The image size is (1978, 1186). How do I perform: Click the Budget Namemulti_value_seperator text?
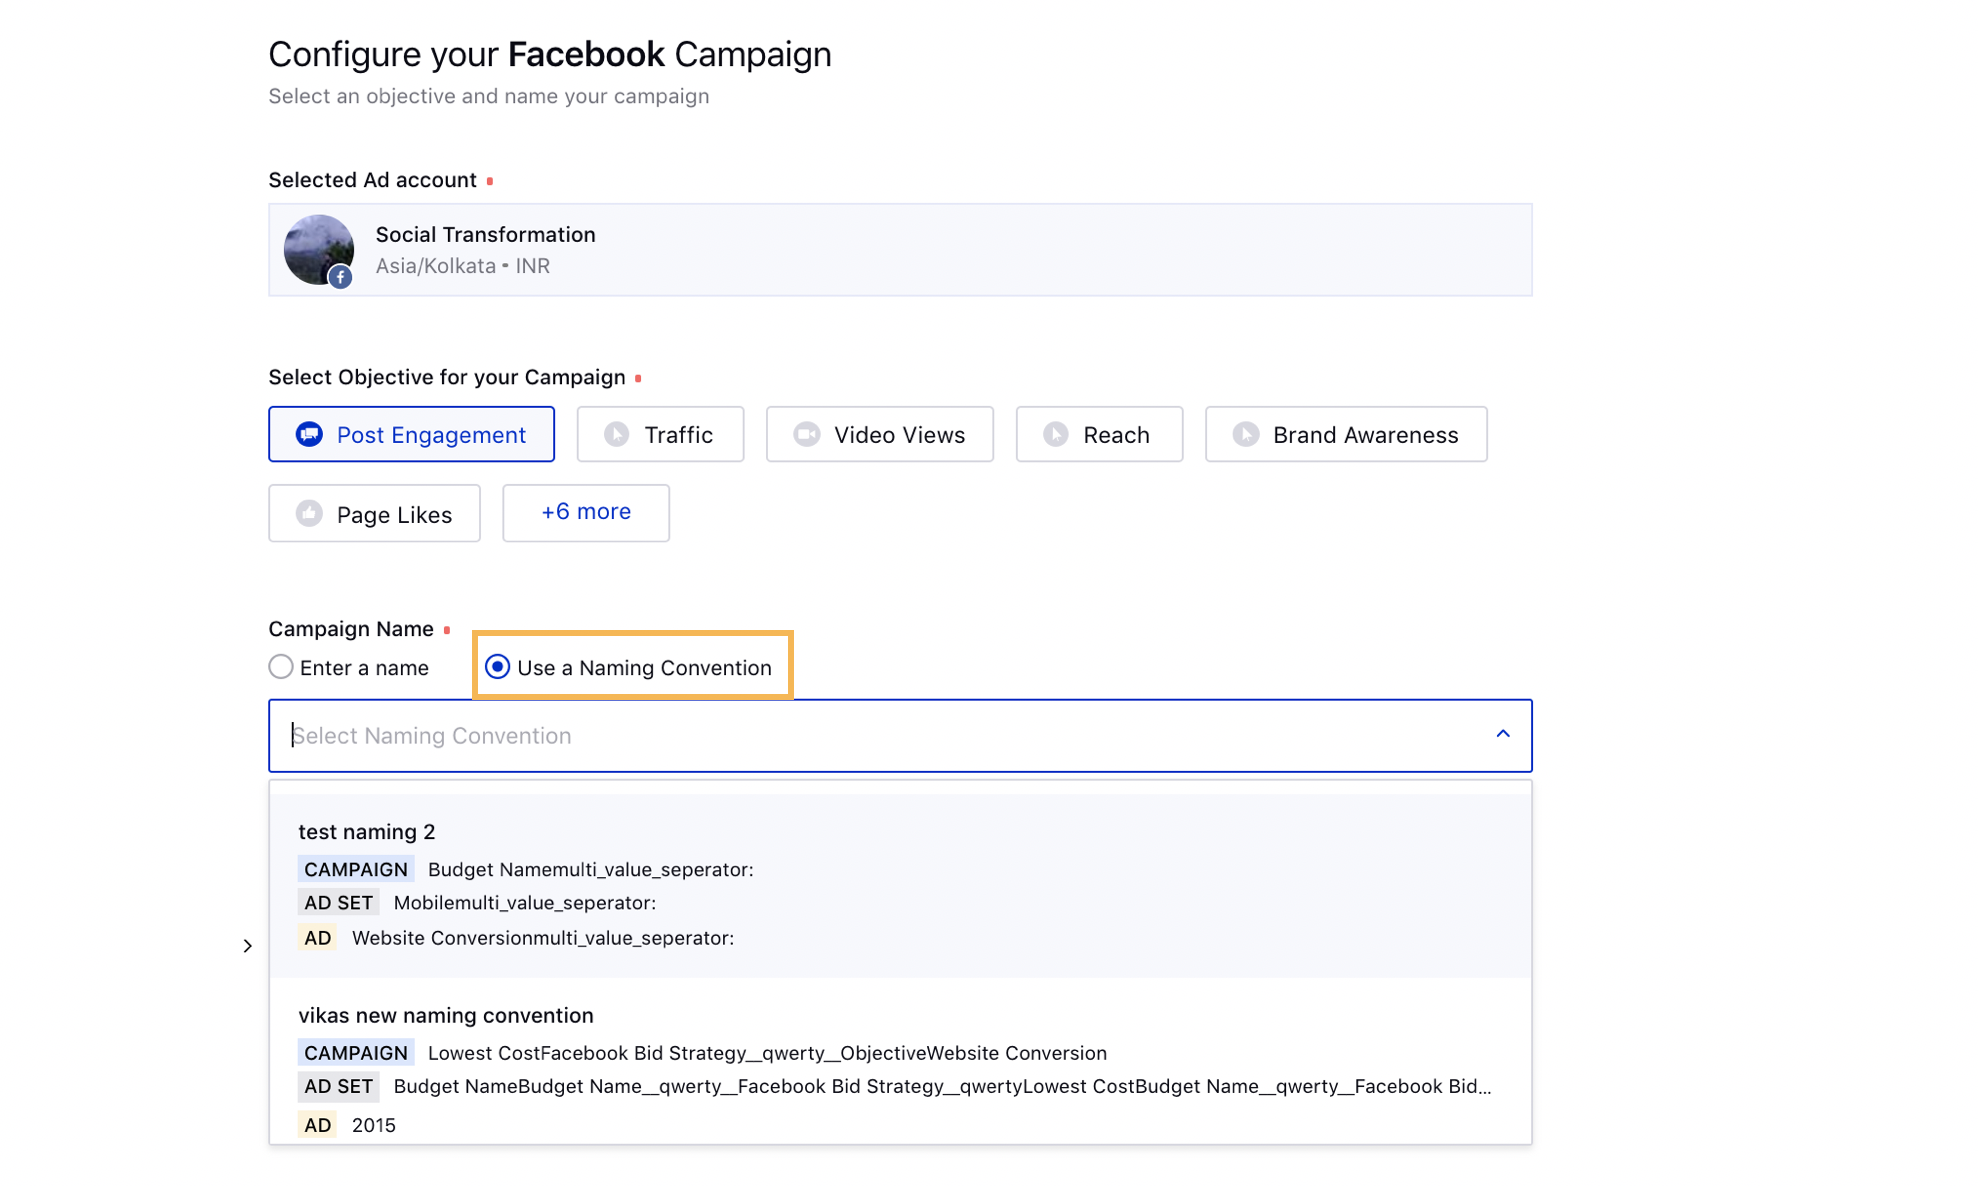coord(591,869)
